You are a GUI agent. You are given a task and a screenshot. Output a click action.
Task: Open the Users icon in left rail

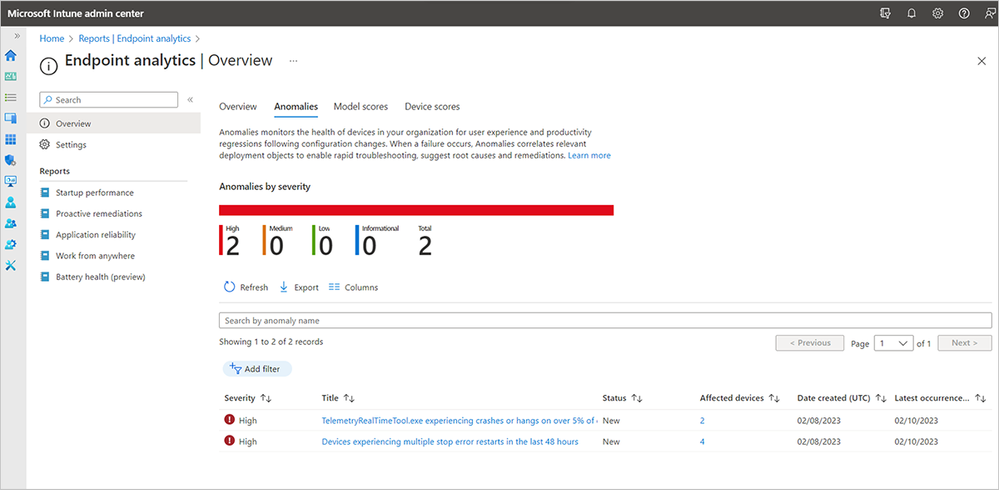pos(10,203)
